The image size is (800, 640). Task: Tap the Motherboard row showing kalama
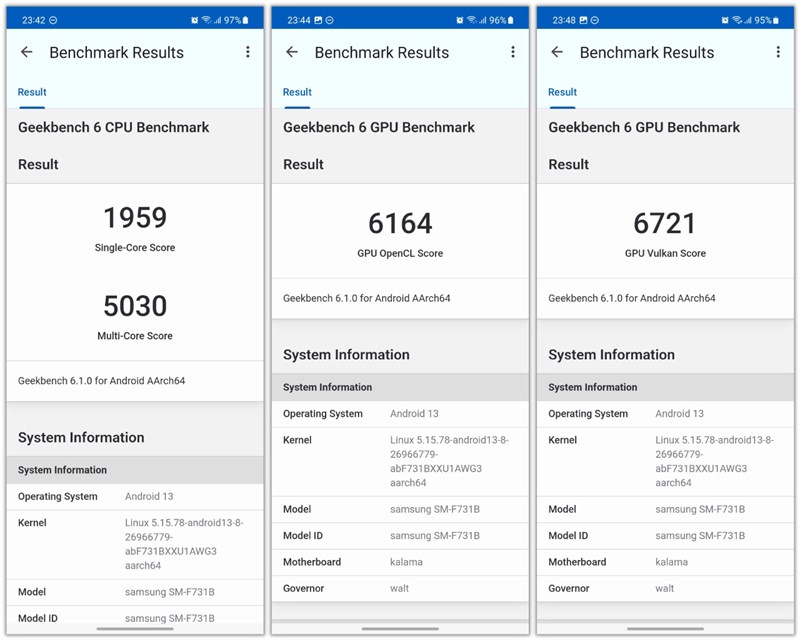click(400, 562)
